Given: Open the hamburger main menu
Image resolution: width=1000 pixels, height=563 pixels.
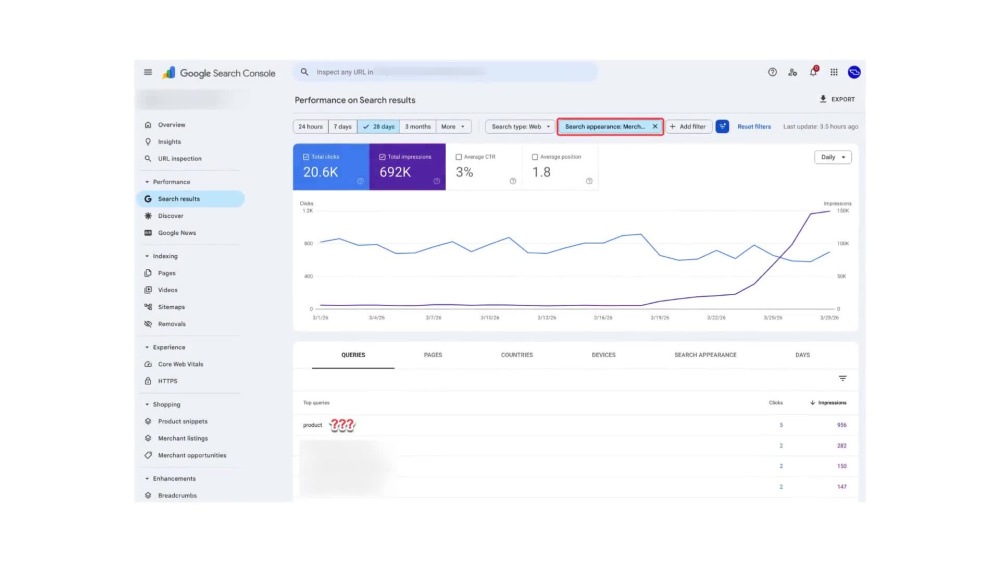Looking at the screenshot, I should (148, 72).
